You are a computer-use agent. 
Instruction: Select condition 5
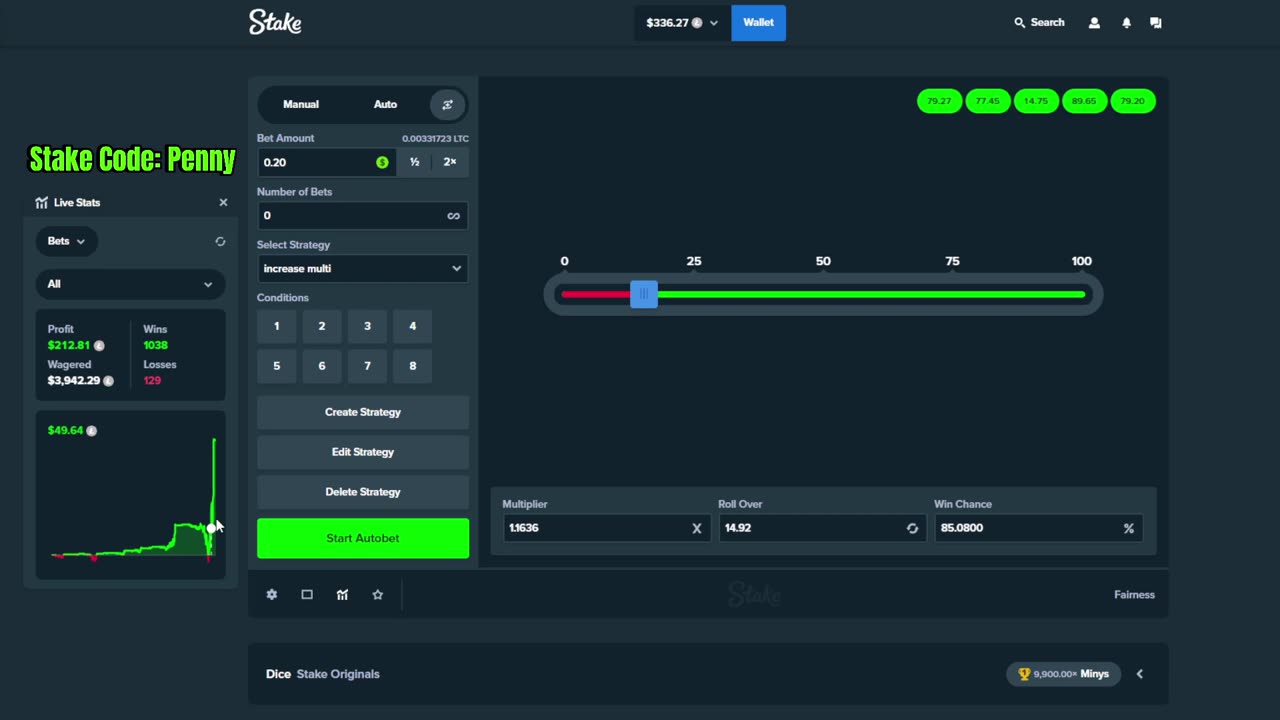(277, 366)
